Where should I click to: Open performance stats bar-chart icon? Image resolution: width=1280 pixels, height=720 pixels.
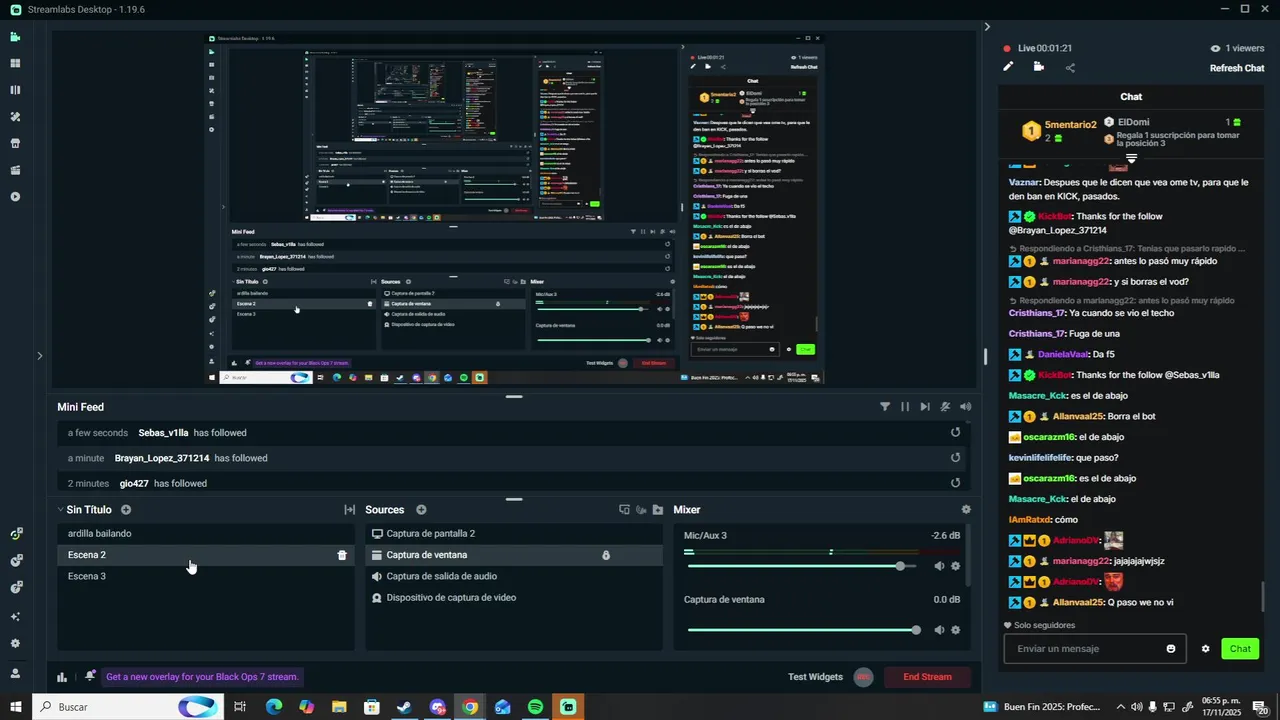[62, 677]
